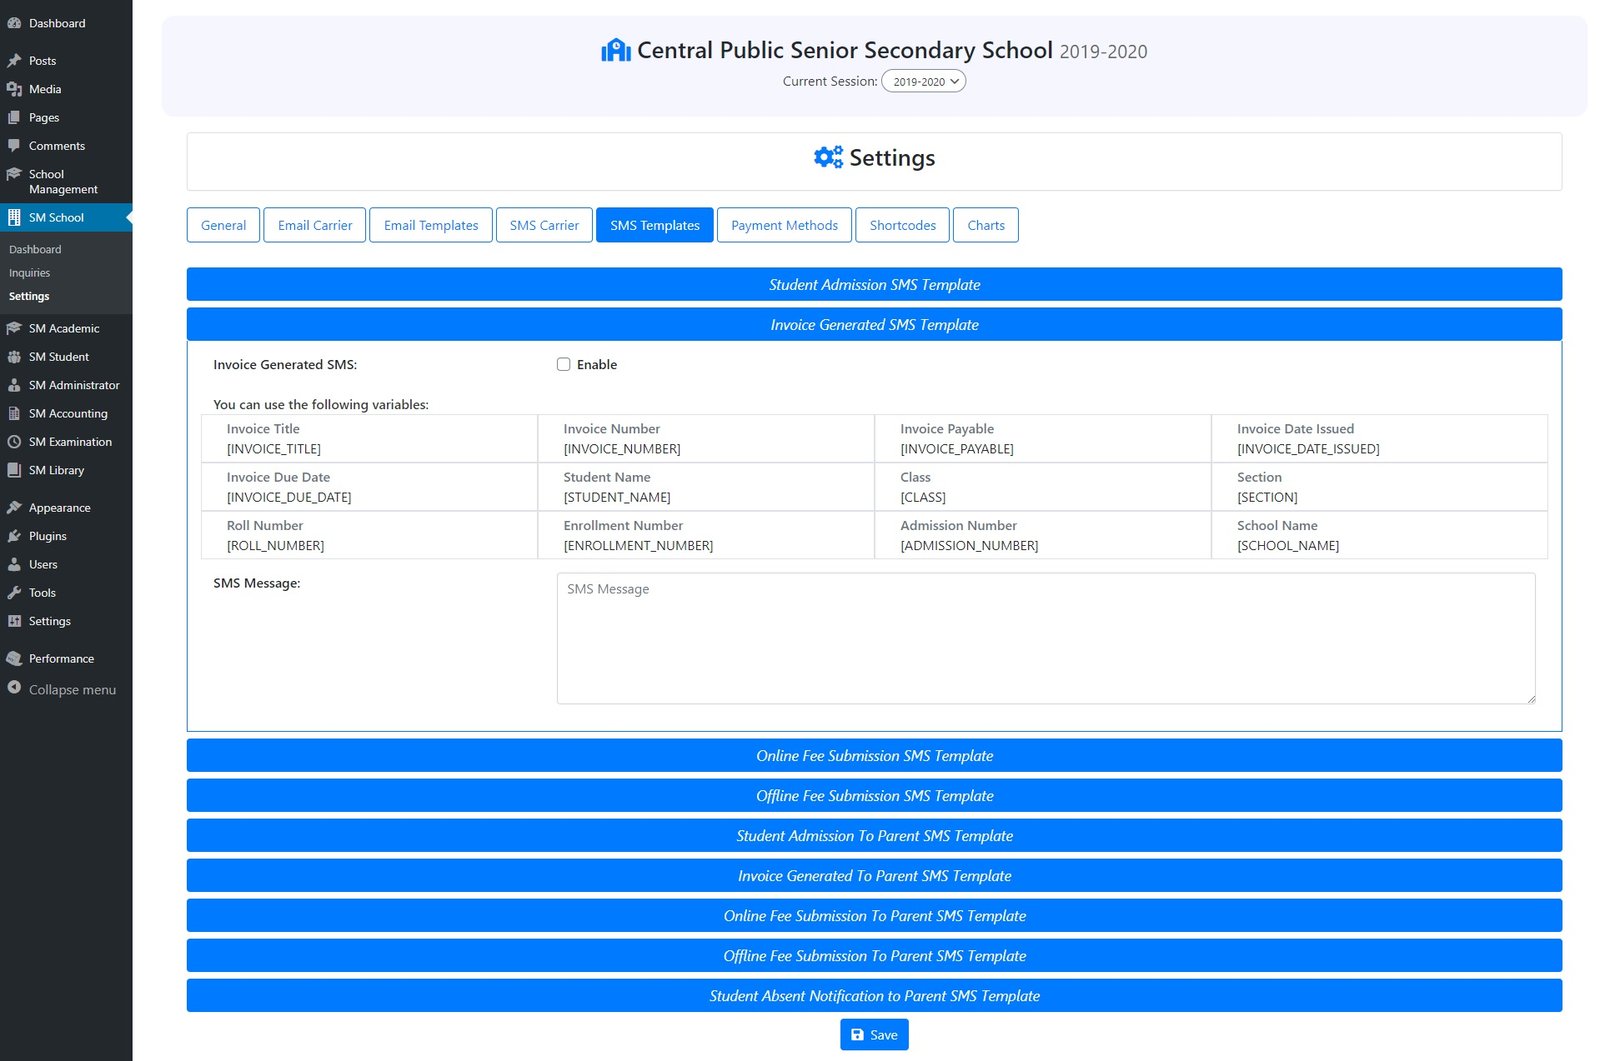Click the gears icon beside Settings heading
Image resolution: width=1600 pixels, height=1061 pixels.
pos(828,157)
